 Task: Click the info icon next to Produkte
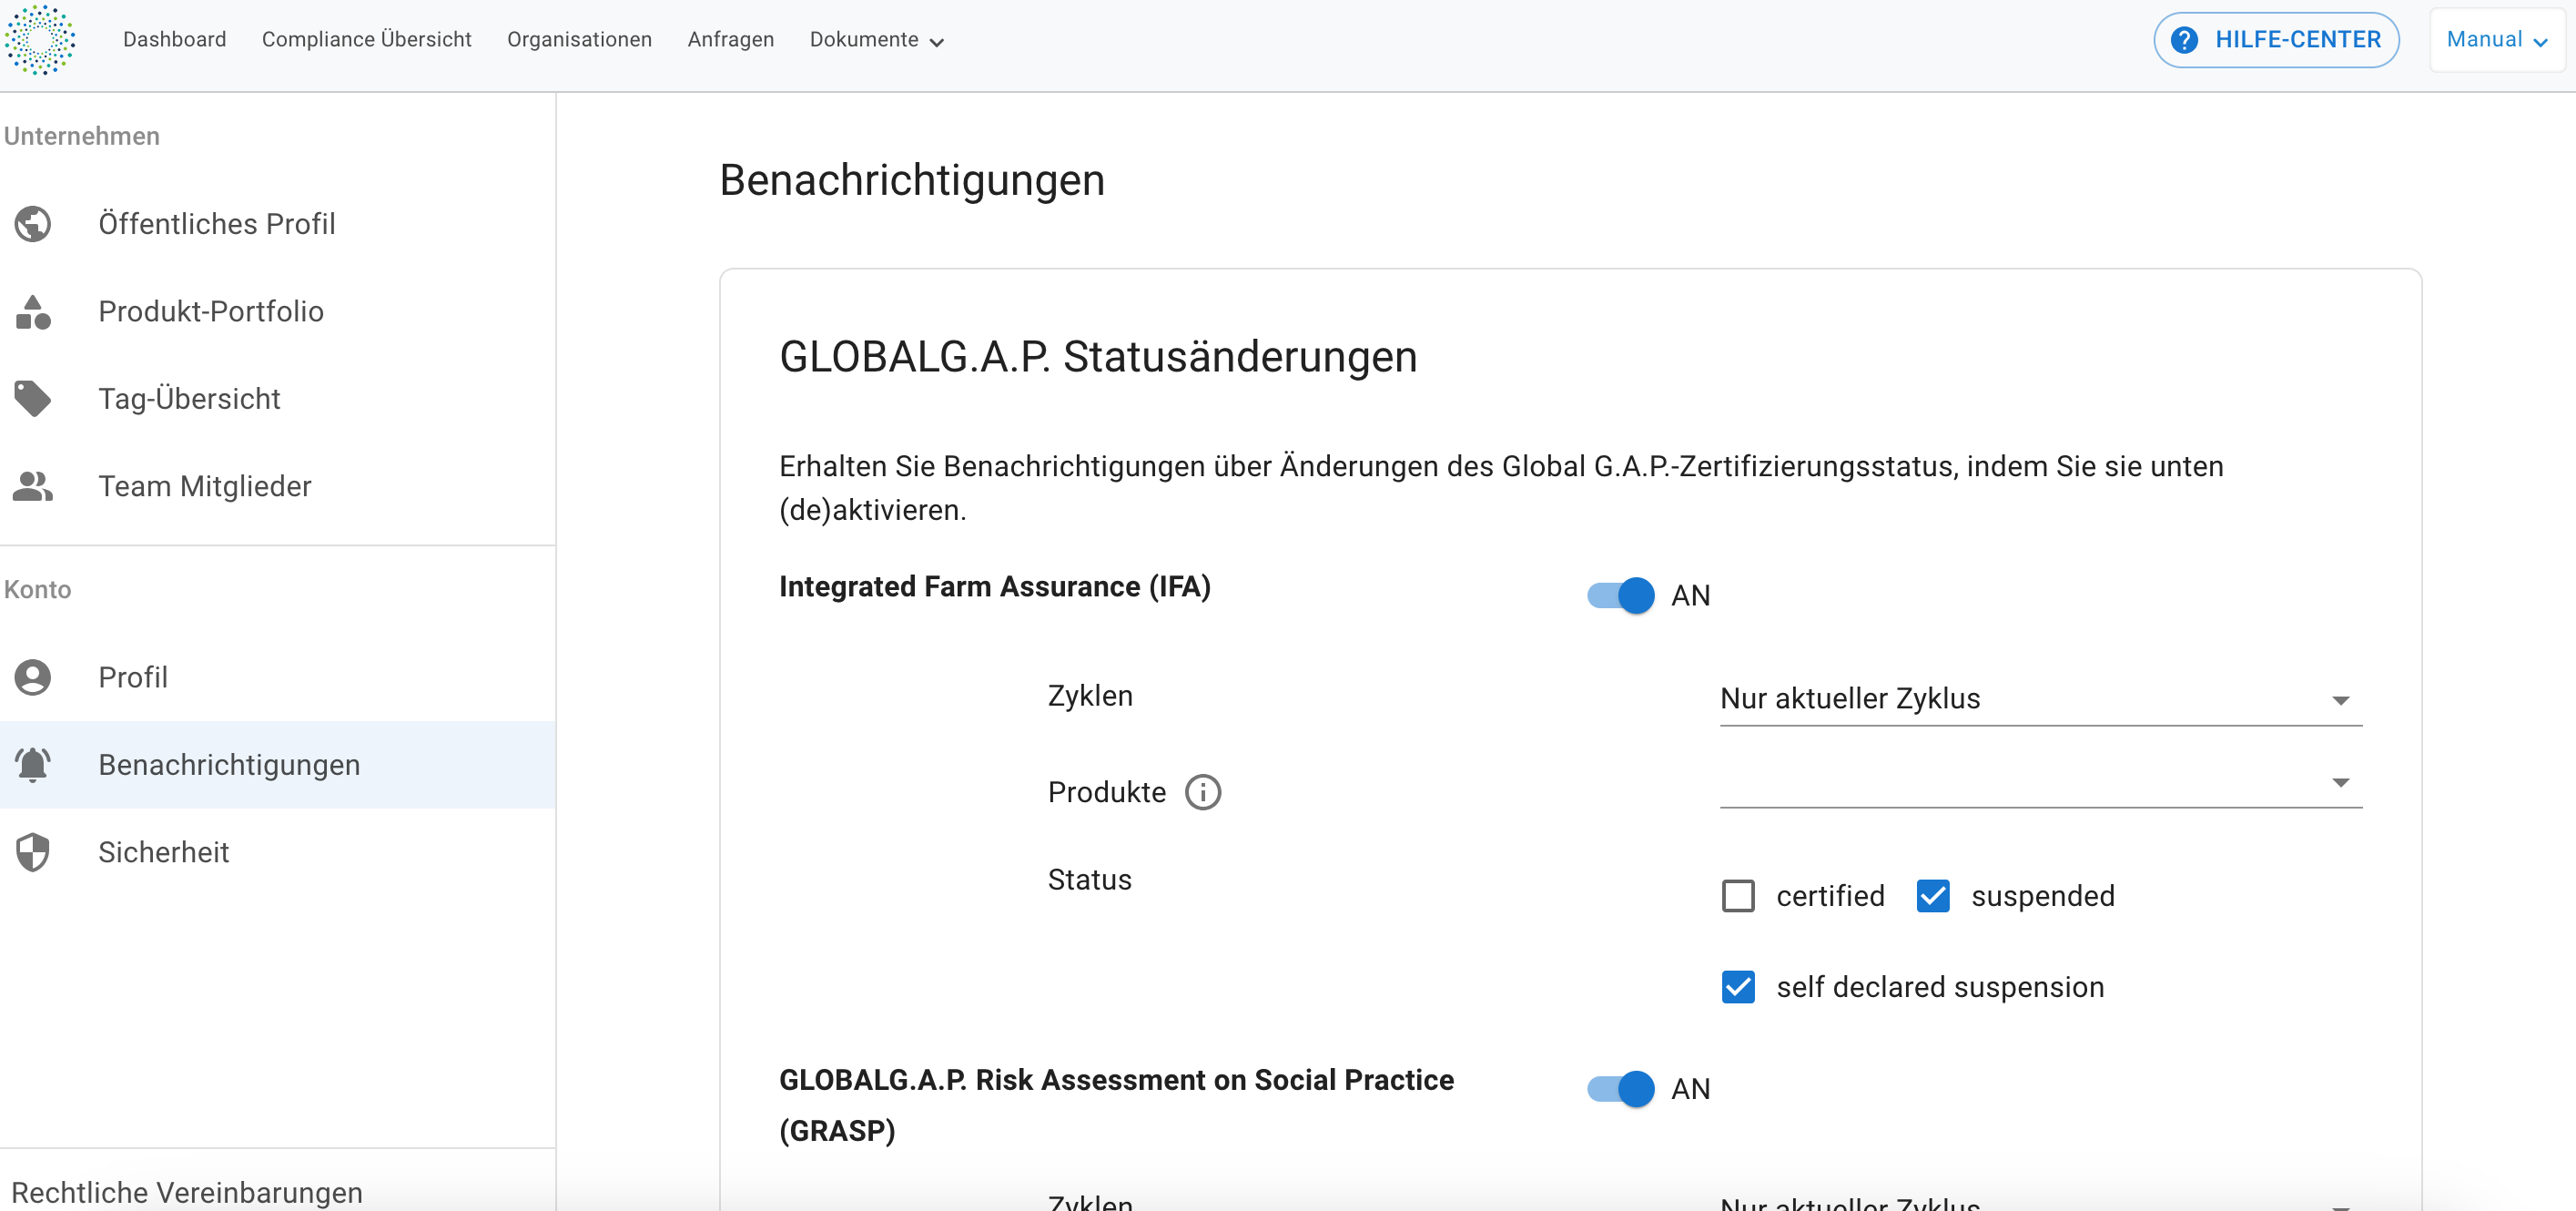(x=1203, y=792)
